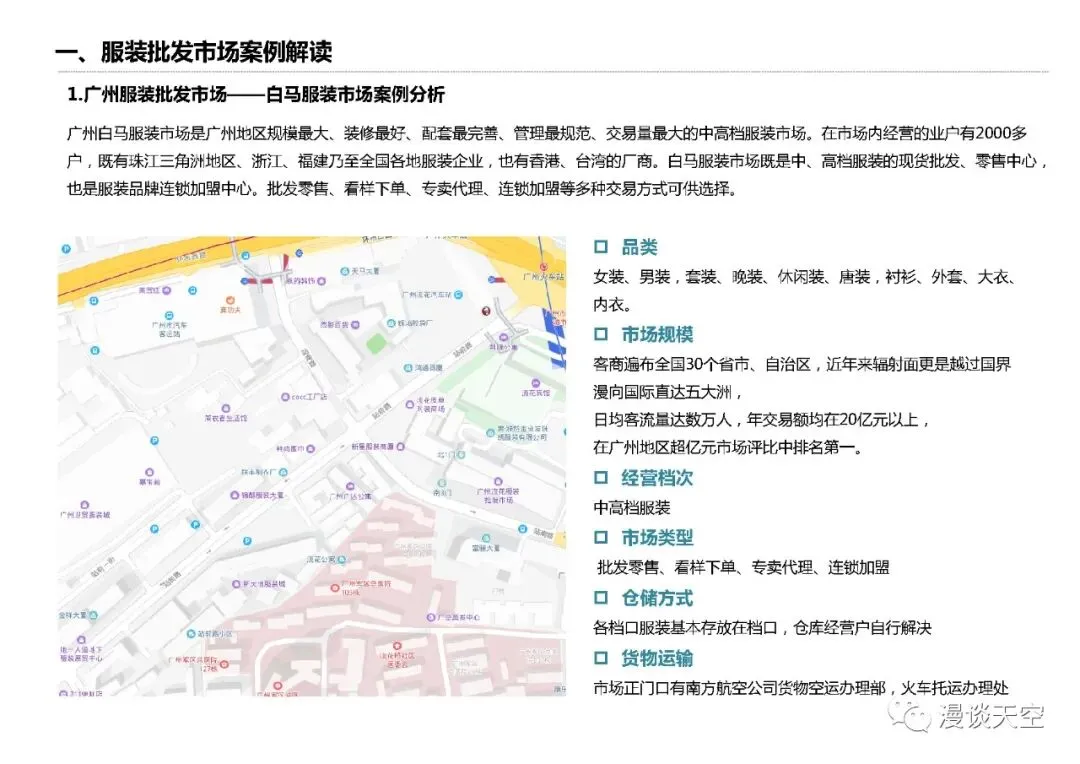Select line 批发零售、看样下单、专卖代理、连锁加盟 under 市场类型
Screen dimensions: 1080x764
743,568
